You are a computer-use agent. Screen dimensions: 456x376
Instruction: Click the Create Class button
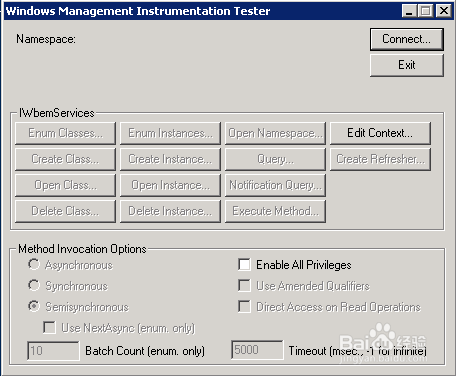pyautogui.click(x=65, y=159)
